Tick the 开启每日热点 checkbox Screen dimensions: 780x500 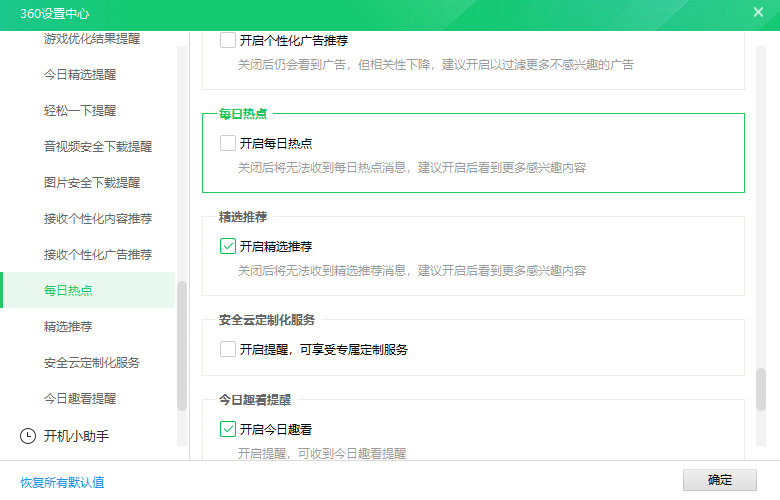pos(228,143)
